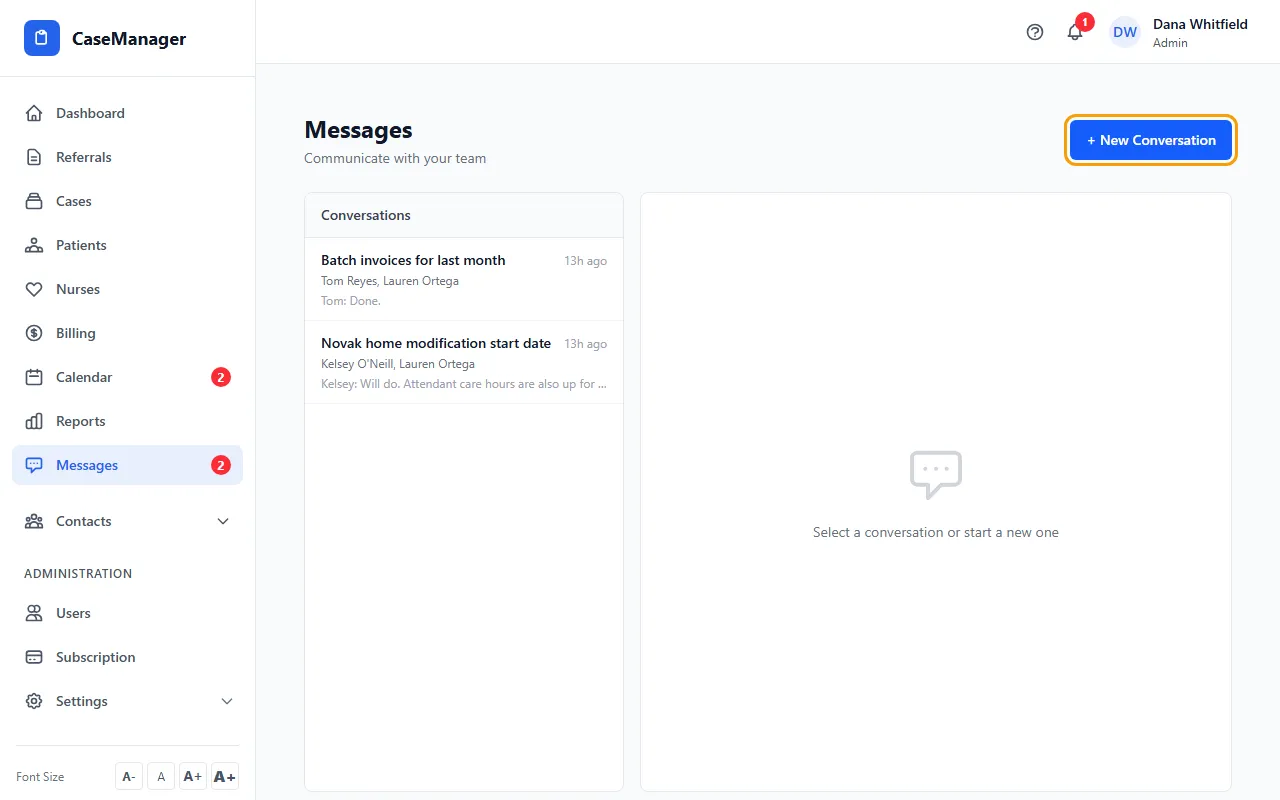Click the Settings gear icon
The width and height of the screenshot is (1280, 800).
(34, 701)
